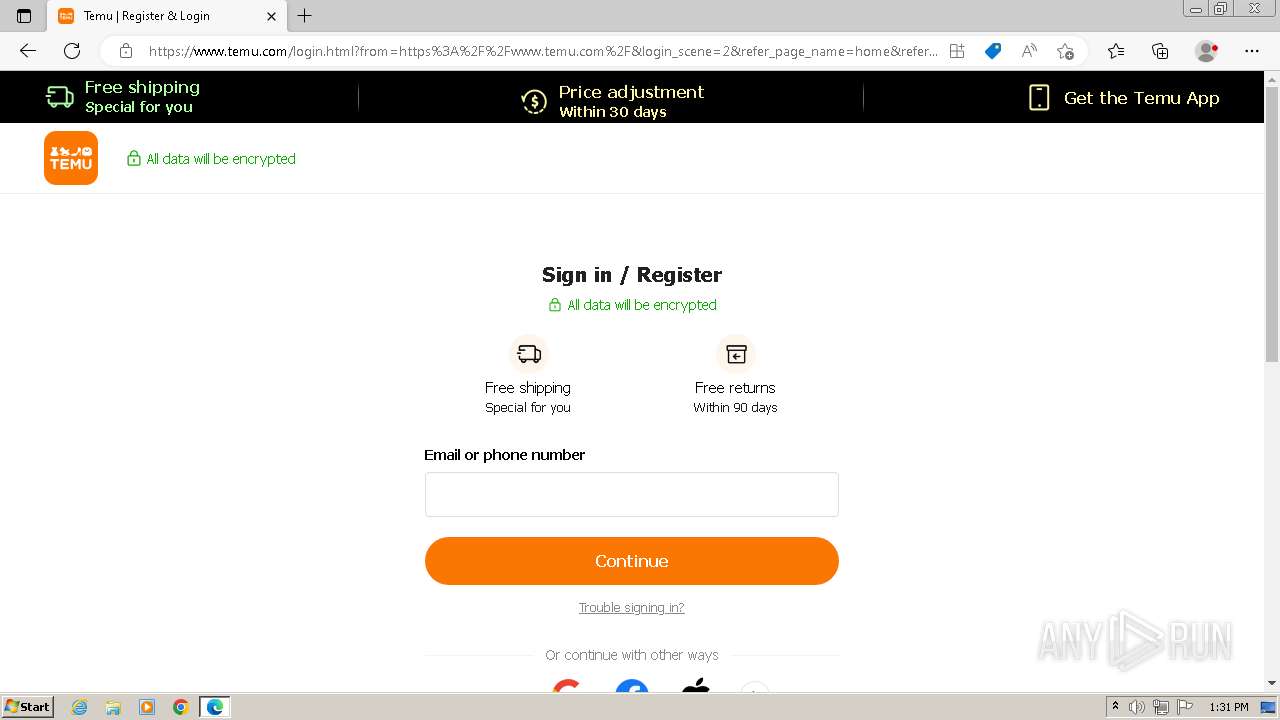
Task: Refresh the page in the browser
Action: point(72,51)
